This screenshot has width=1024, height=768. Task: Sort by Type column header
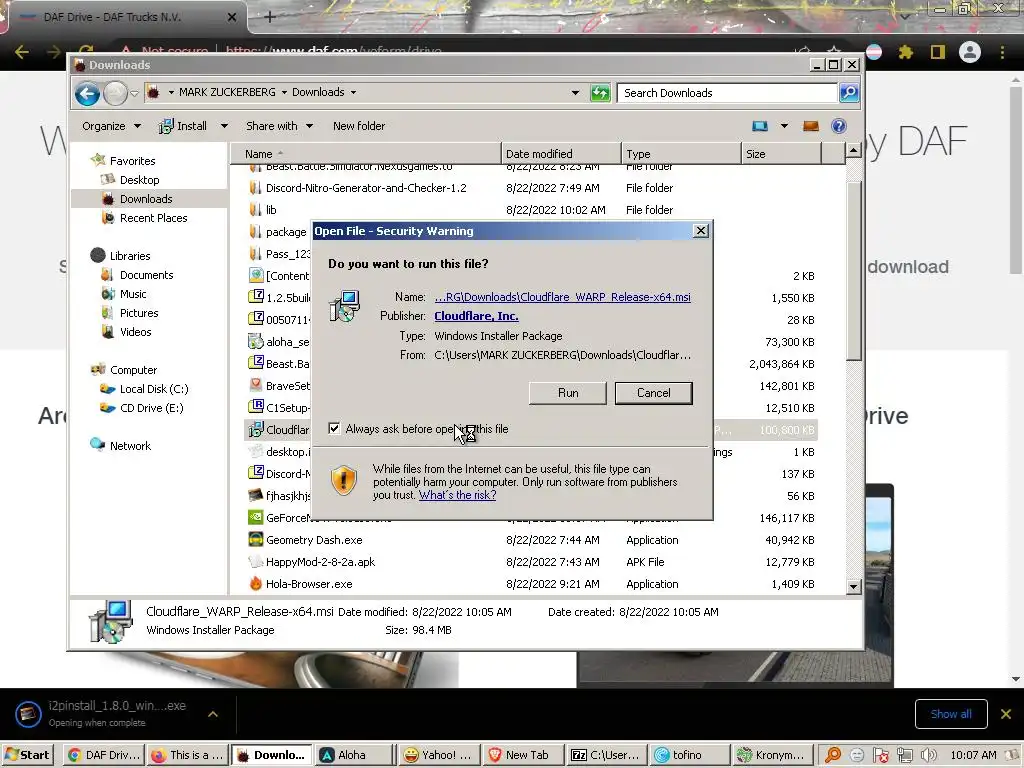(681, 154)
